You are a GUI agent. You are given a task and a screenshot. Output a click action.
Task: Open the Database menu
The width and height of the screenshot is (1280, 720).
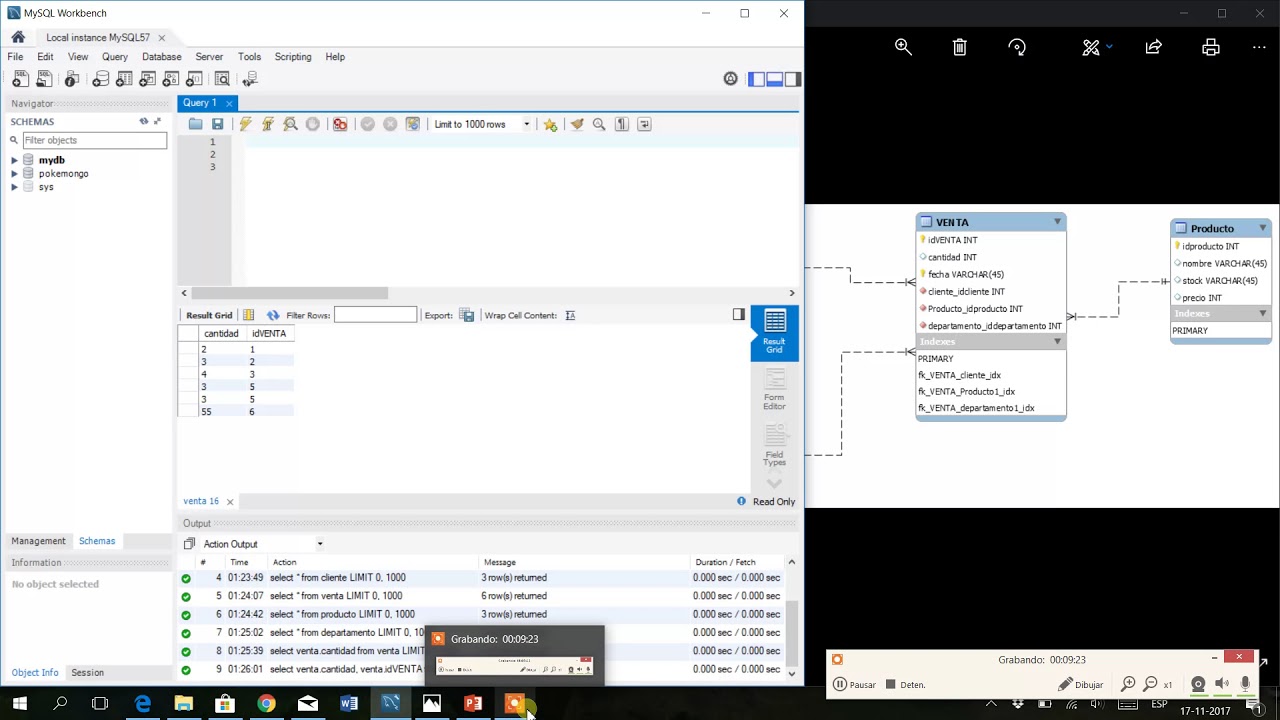(161, 57)
